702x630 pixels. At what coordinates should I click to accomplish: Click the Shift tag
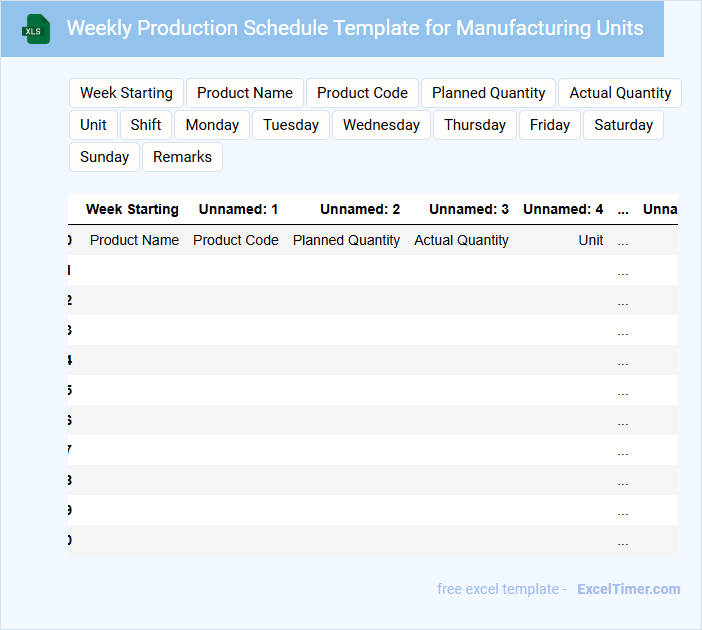(146, 125)
